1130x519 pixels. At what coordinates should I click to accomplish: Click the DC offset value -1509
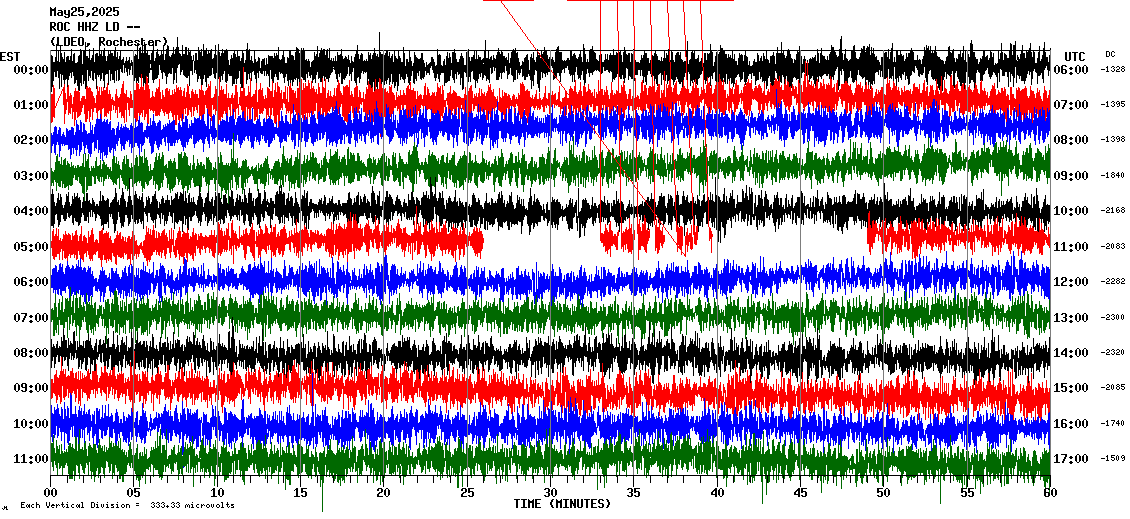coord(1113,459)
